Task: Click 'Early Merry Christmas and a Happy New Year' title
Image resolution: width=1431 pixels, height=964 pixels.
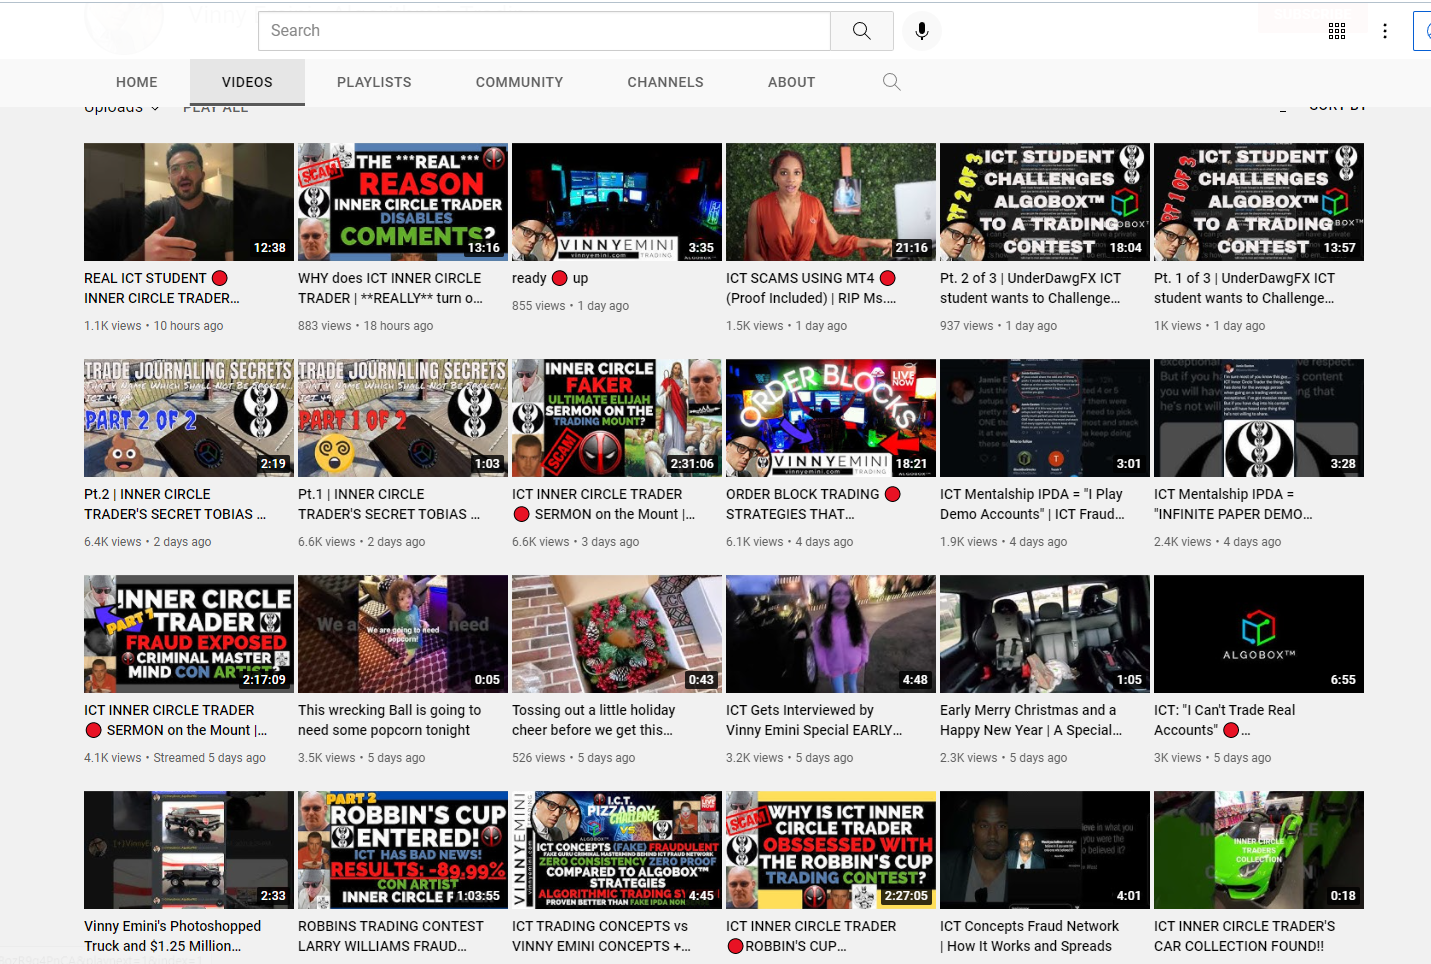Action: 1031,720
